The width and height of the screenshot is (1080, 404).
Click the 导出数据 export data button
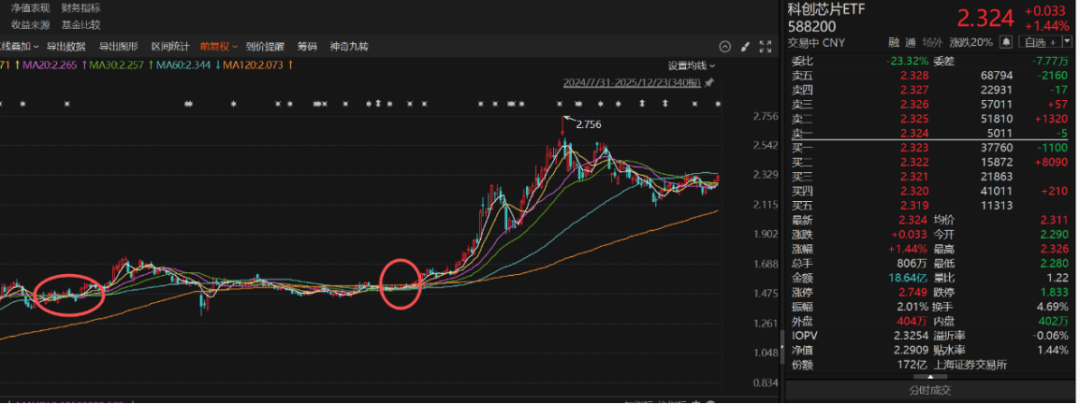[66, 46]
